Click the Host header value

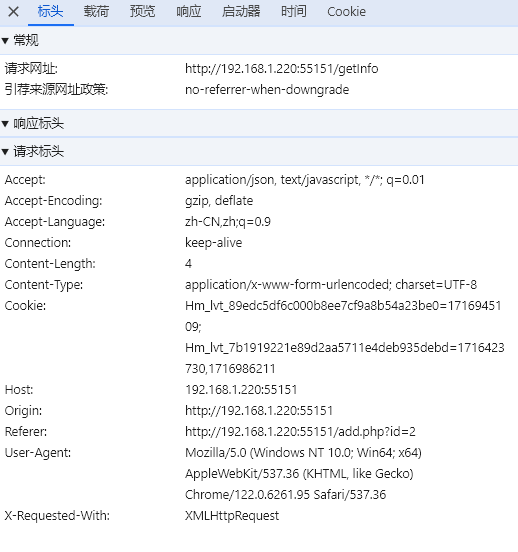(x=241, y=389)
